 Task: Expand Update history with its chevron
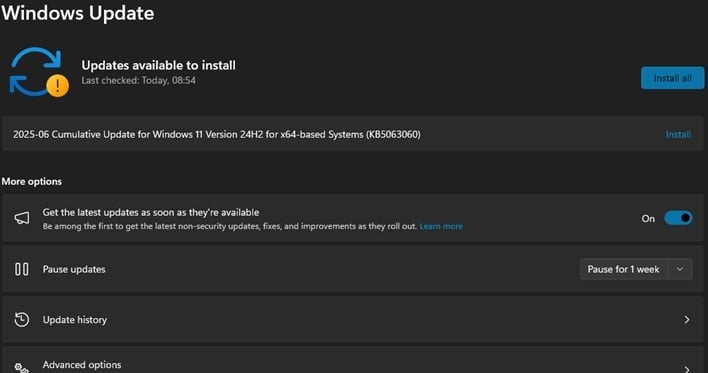point(686,320)
